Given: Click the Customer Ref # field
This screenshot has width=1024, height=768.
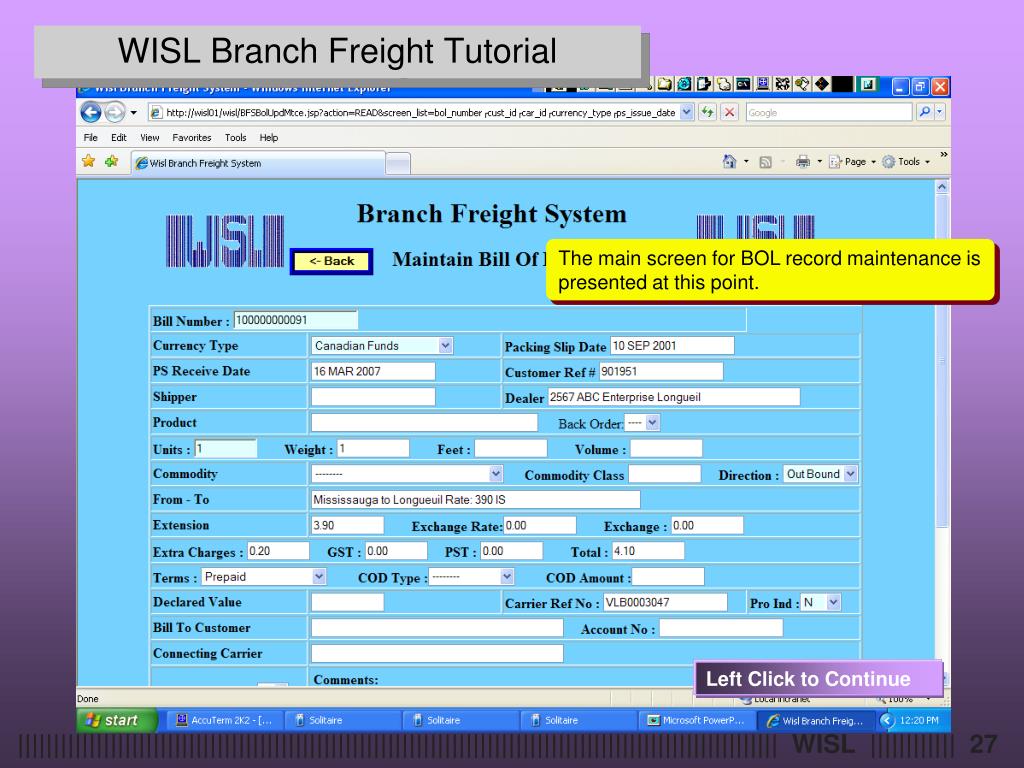Looking at the screenshot, I should coord(661,372).
